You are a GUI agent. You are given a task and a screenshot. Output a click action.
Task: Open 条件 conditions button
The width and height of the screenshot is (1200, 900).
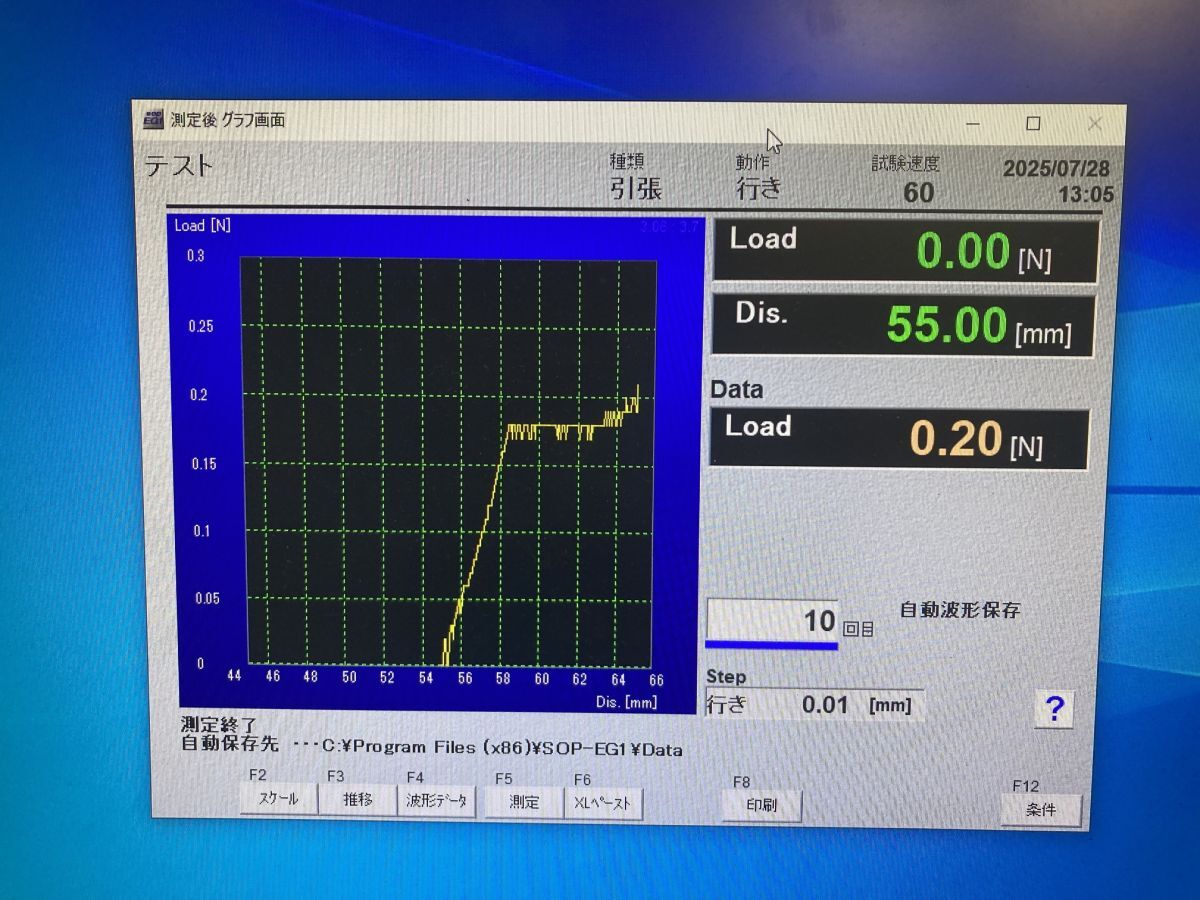[x=1041, y=810]
